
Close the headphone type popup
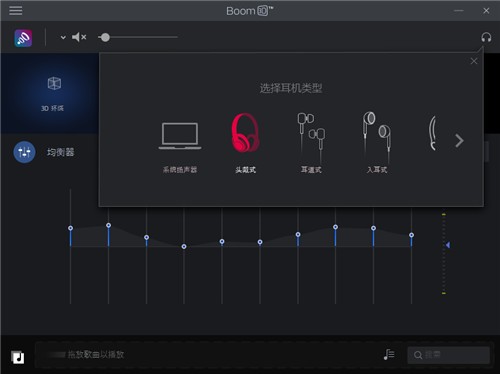click(474, 61)
